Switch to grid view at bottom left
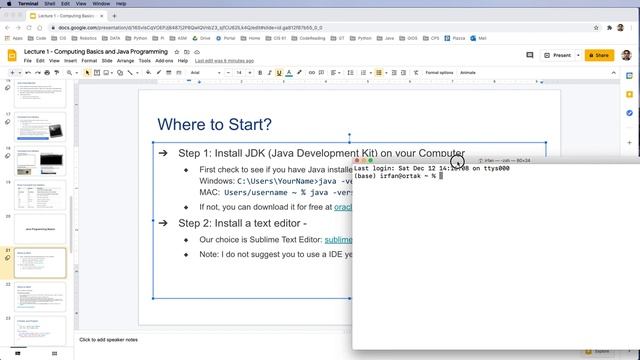The width and height of the screenshot is (640, 360). pos(54,353)
